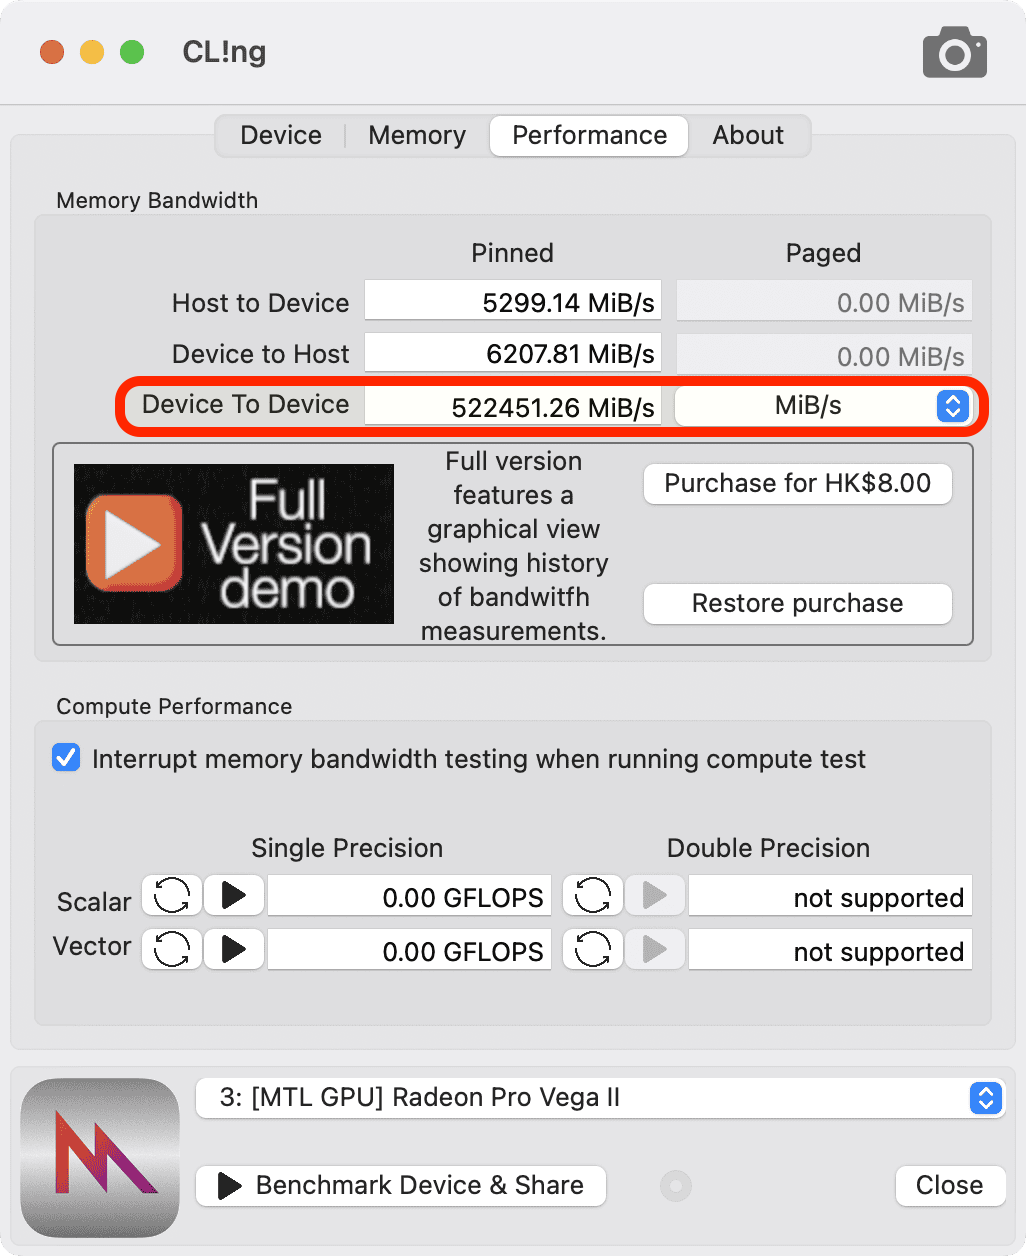Switch to the Device tab

click(281, 136)
